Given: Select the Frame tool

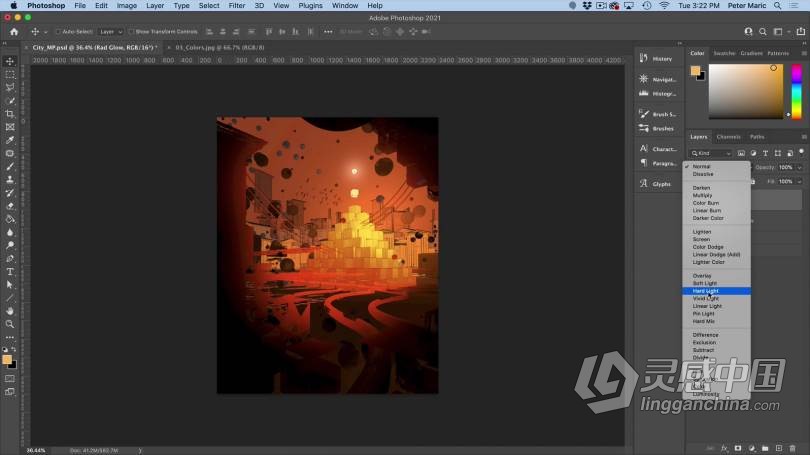Looking at the screenshot, I should point(10,127).
